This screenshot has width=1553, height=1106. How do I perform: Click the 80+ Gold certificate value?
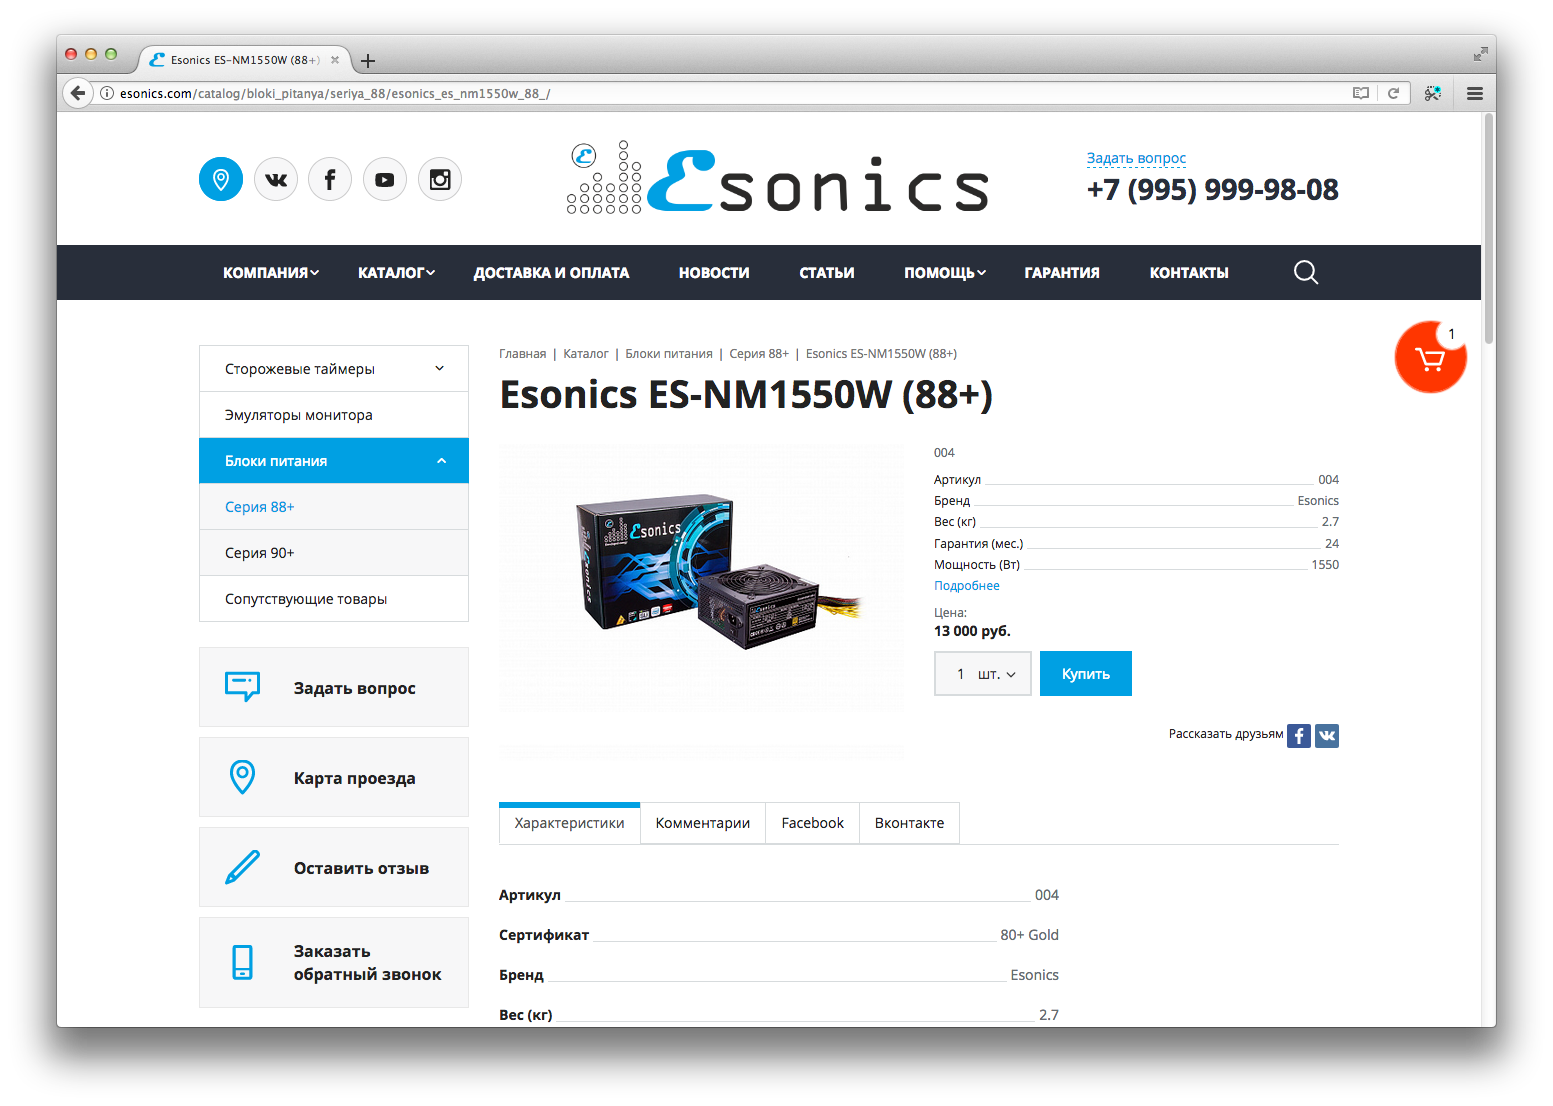1029,935
